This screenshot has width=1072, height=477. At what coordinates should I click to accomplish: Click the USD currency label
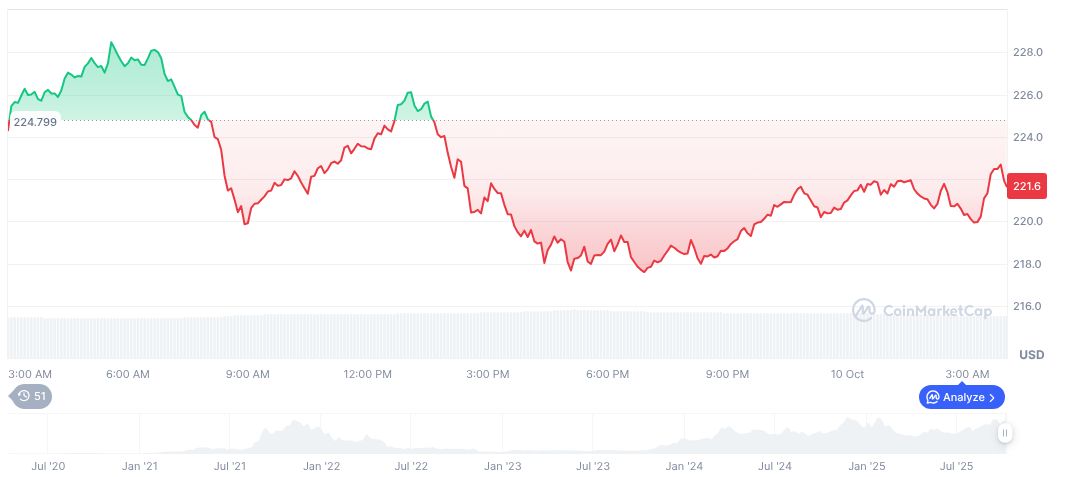1031,355
